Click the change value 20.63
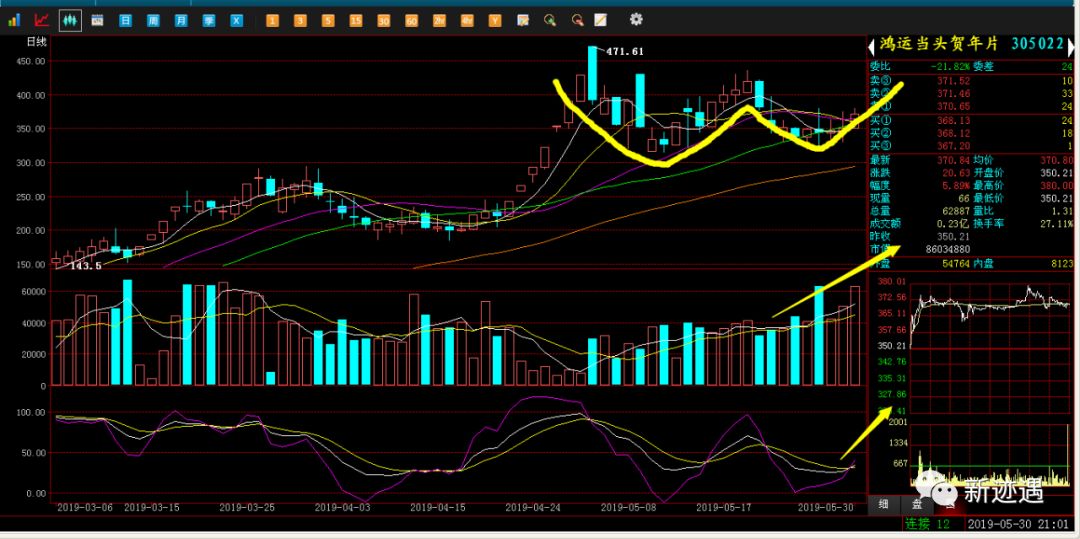 (x=957, y=173)
